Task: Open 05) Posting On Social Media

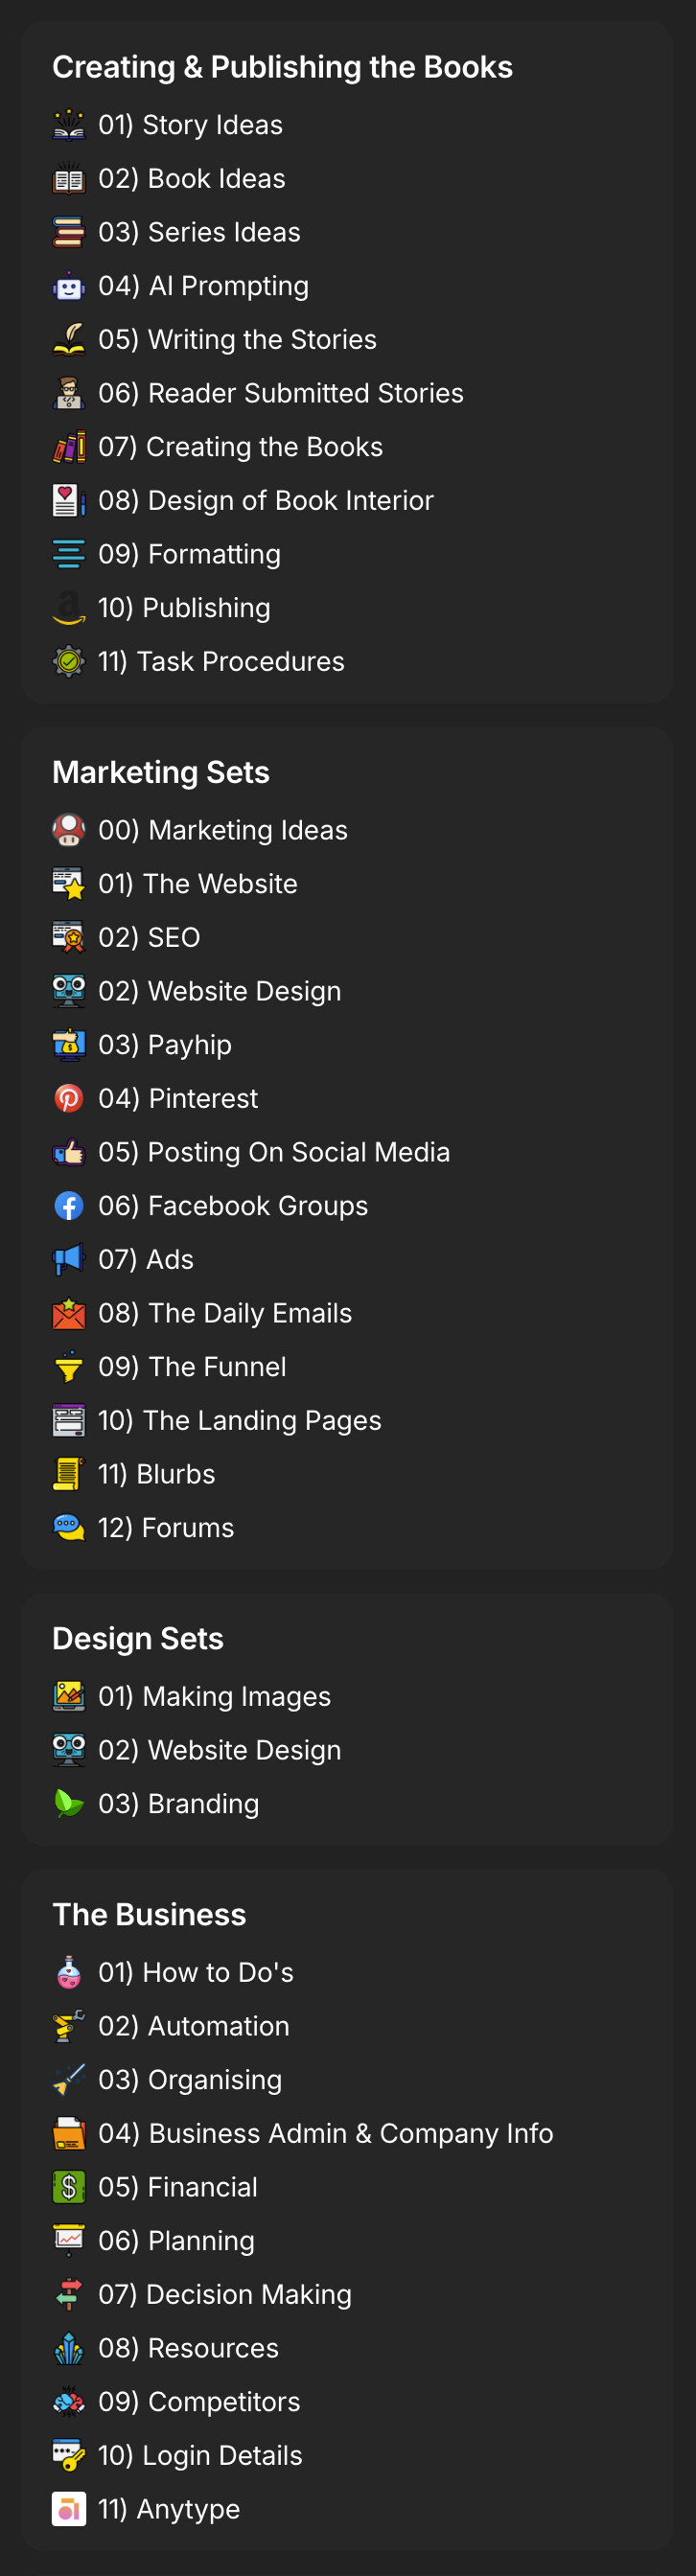Action: click(274, 1152)
